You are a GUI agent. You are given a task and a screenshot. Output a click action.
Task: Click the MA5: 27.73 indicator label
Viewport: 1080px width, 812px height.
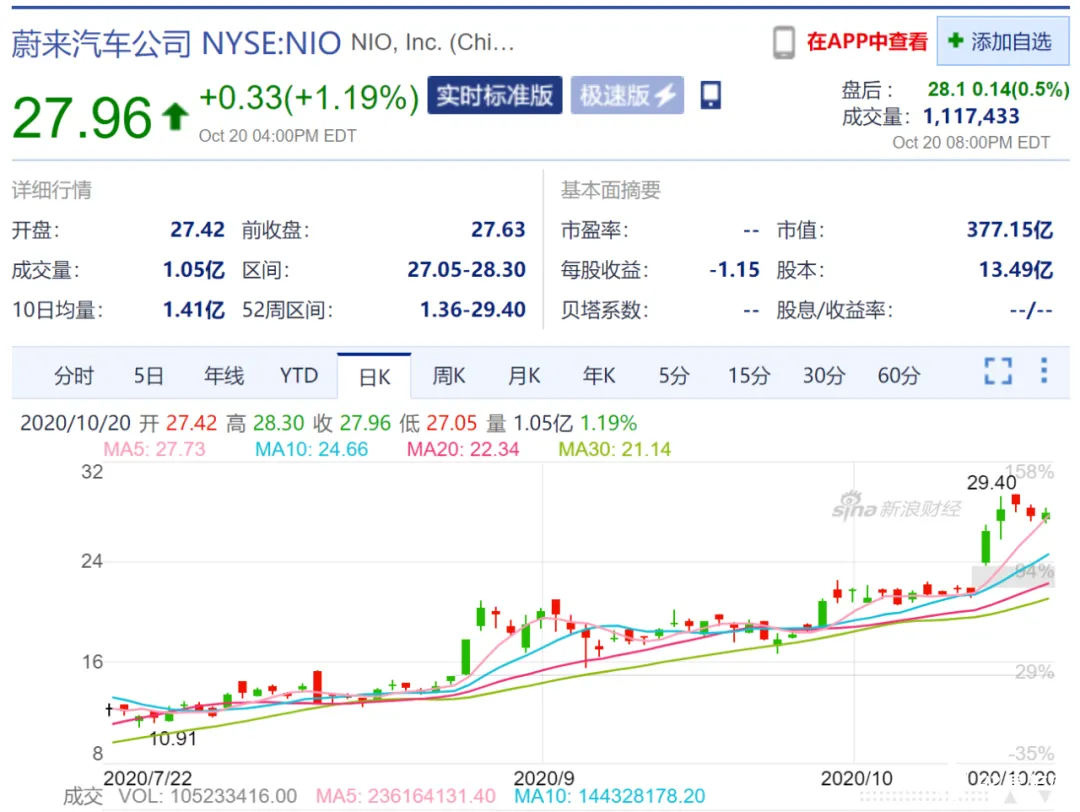154,449
